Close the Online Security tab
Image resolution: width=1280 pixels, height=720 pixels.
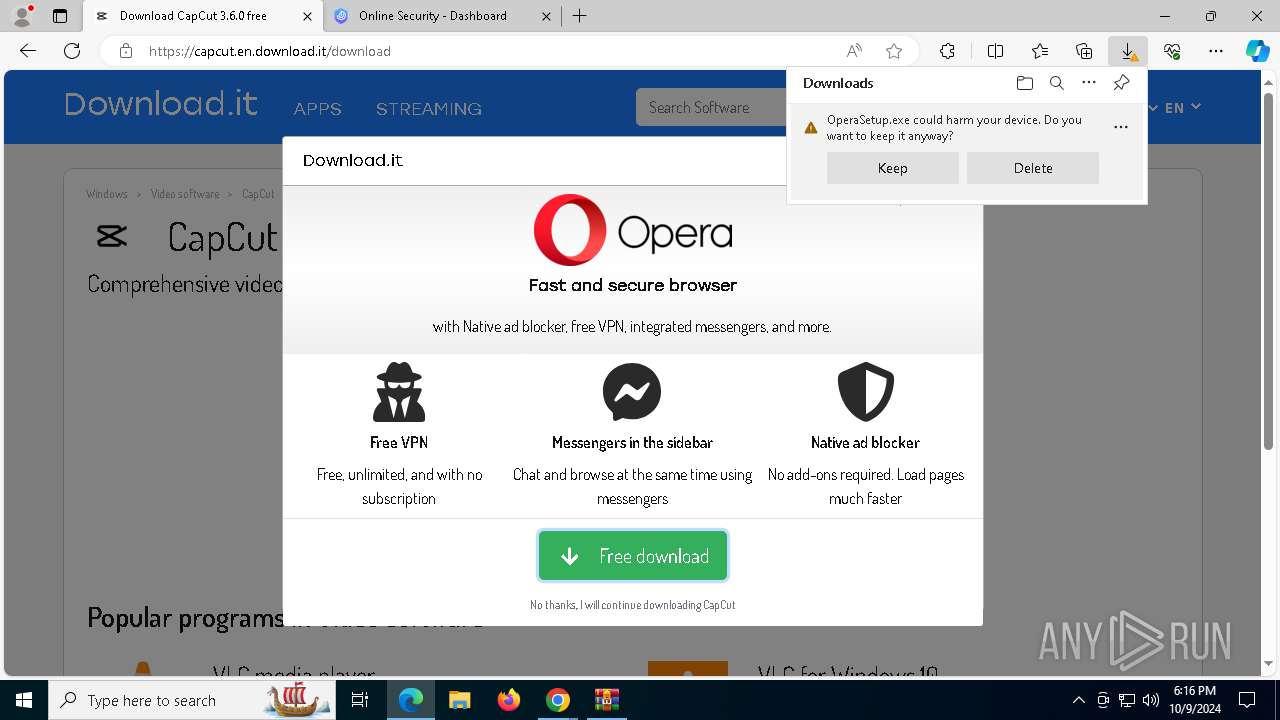coord(546,16)
